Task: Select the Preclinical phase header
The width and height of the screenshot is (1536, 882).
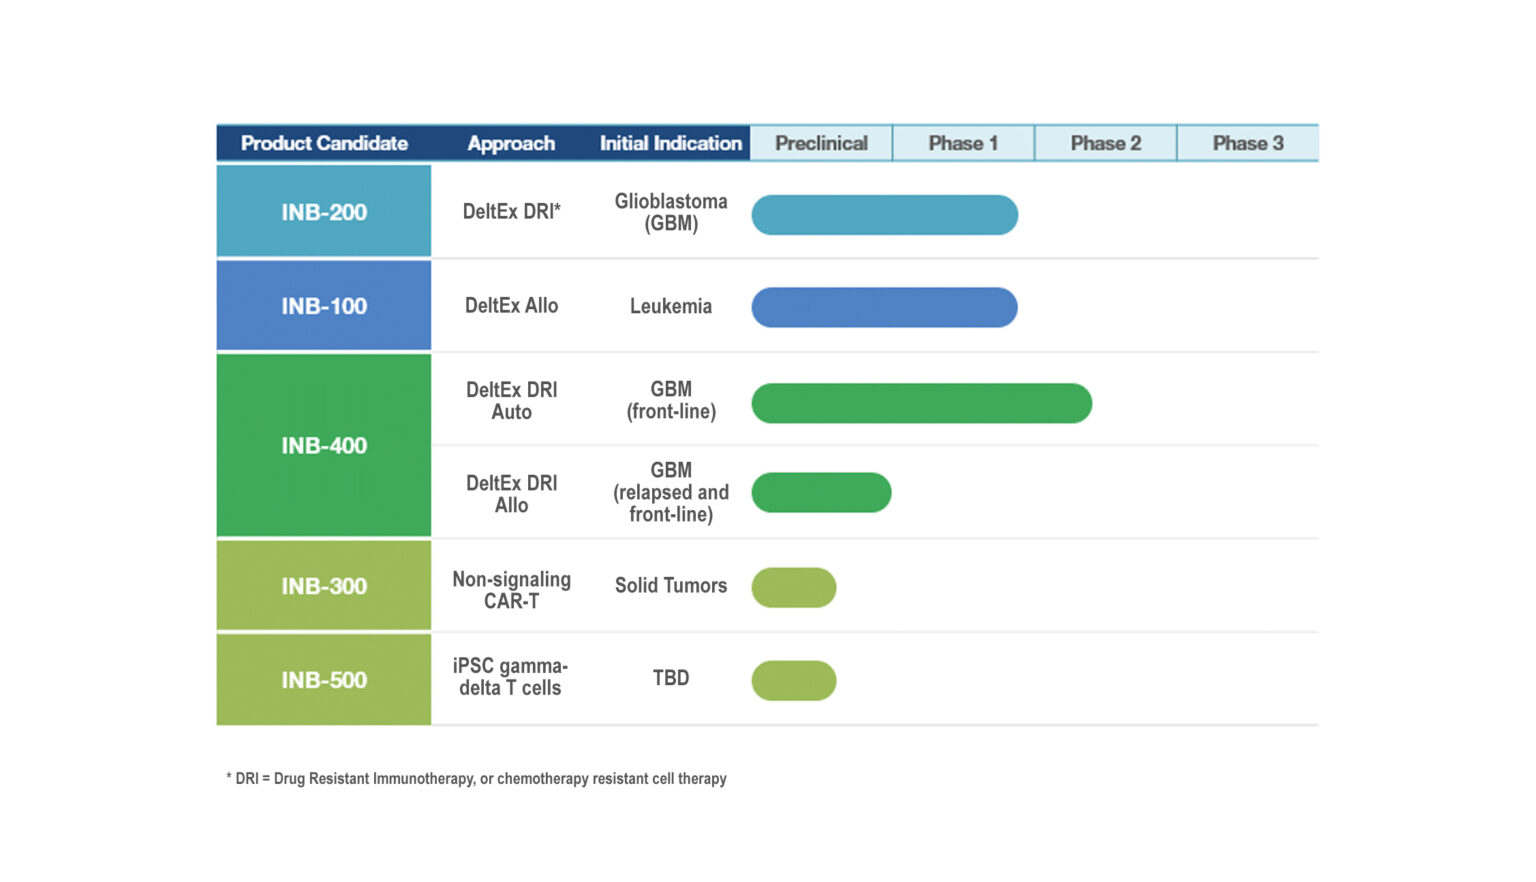Action: click(821, 143)
